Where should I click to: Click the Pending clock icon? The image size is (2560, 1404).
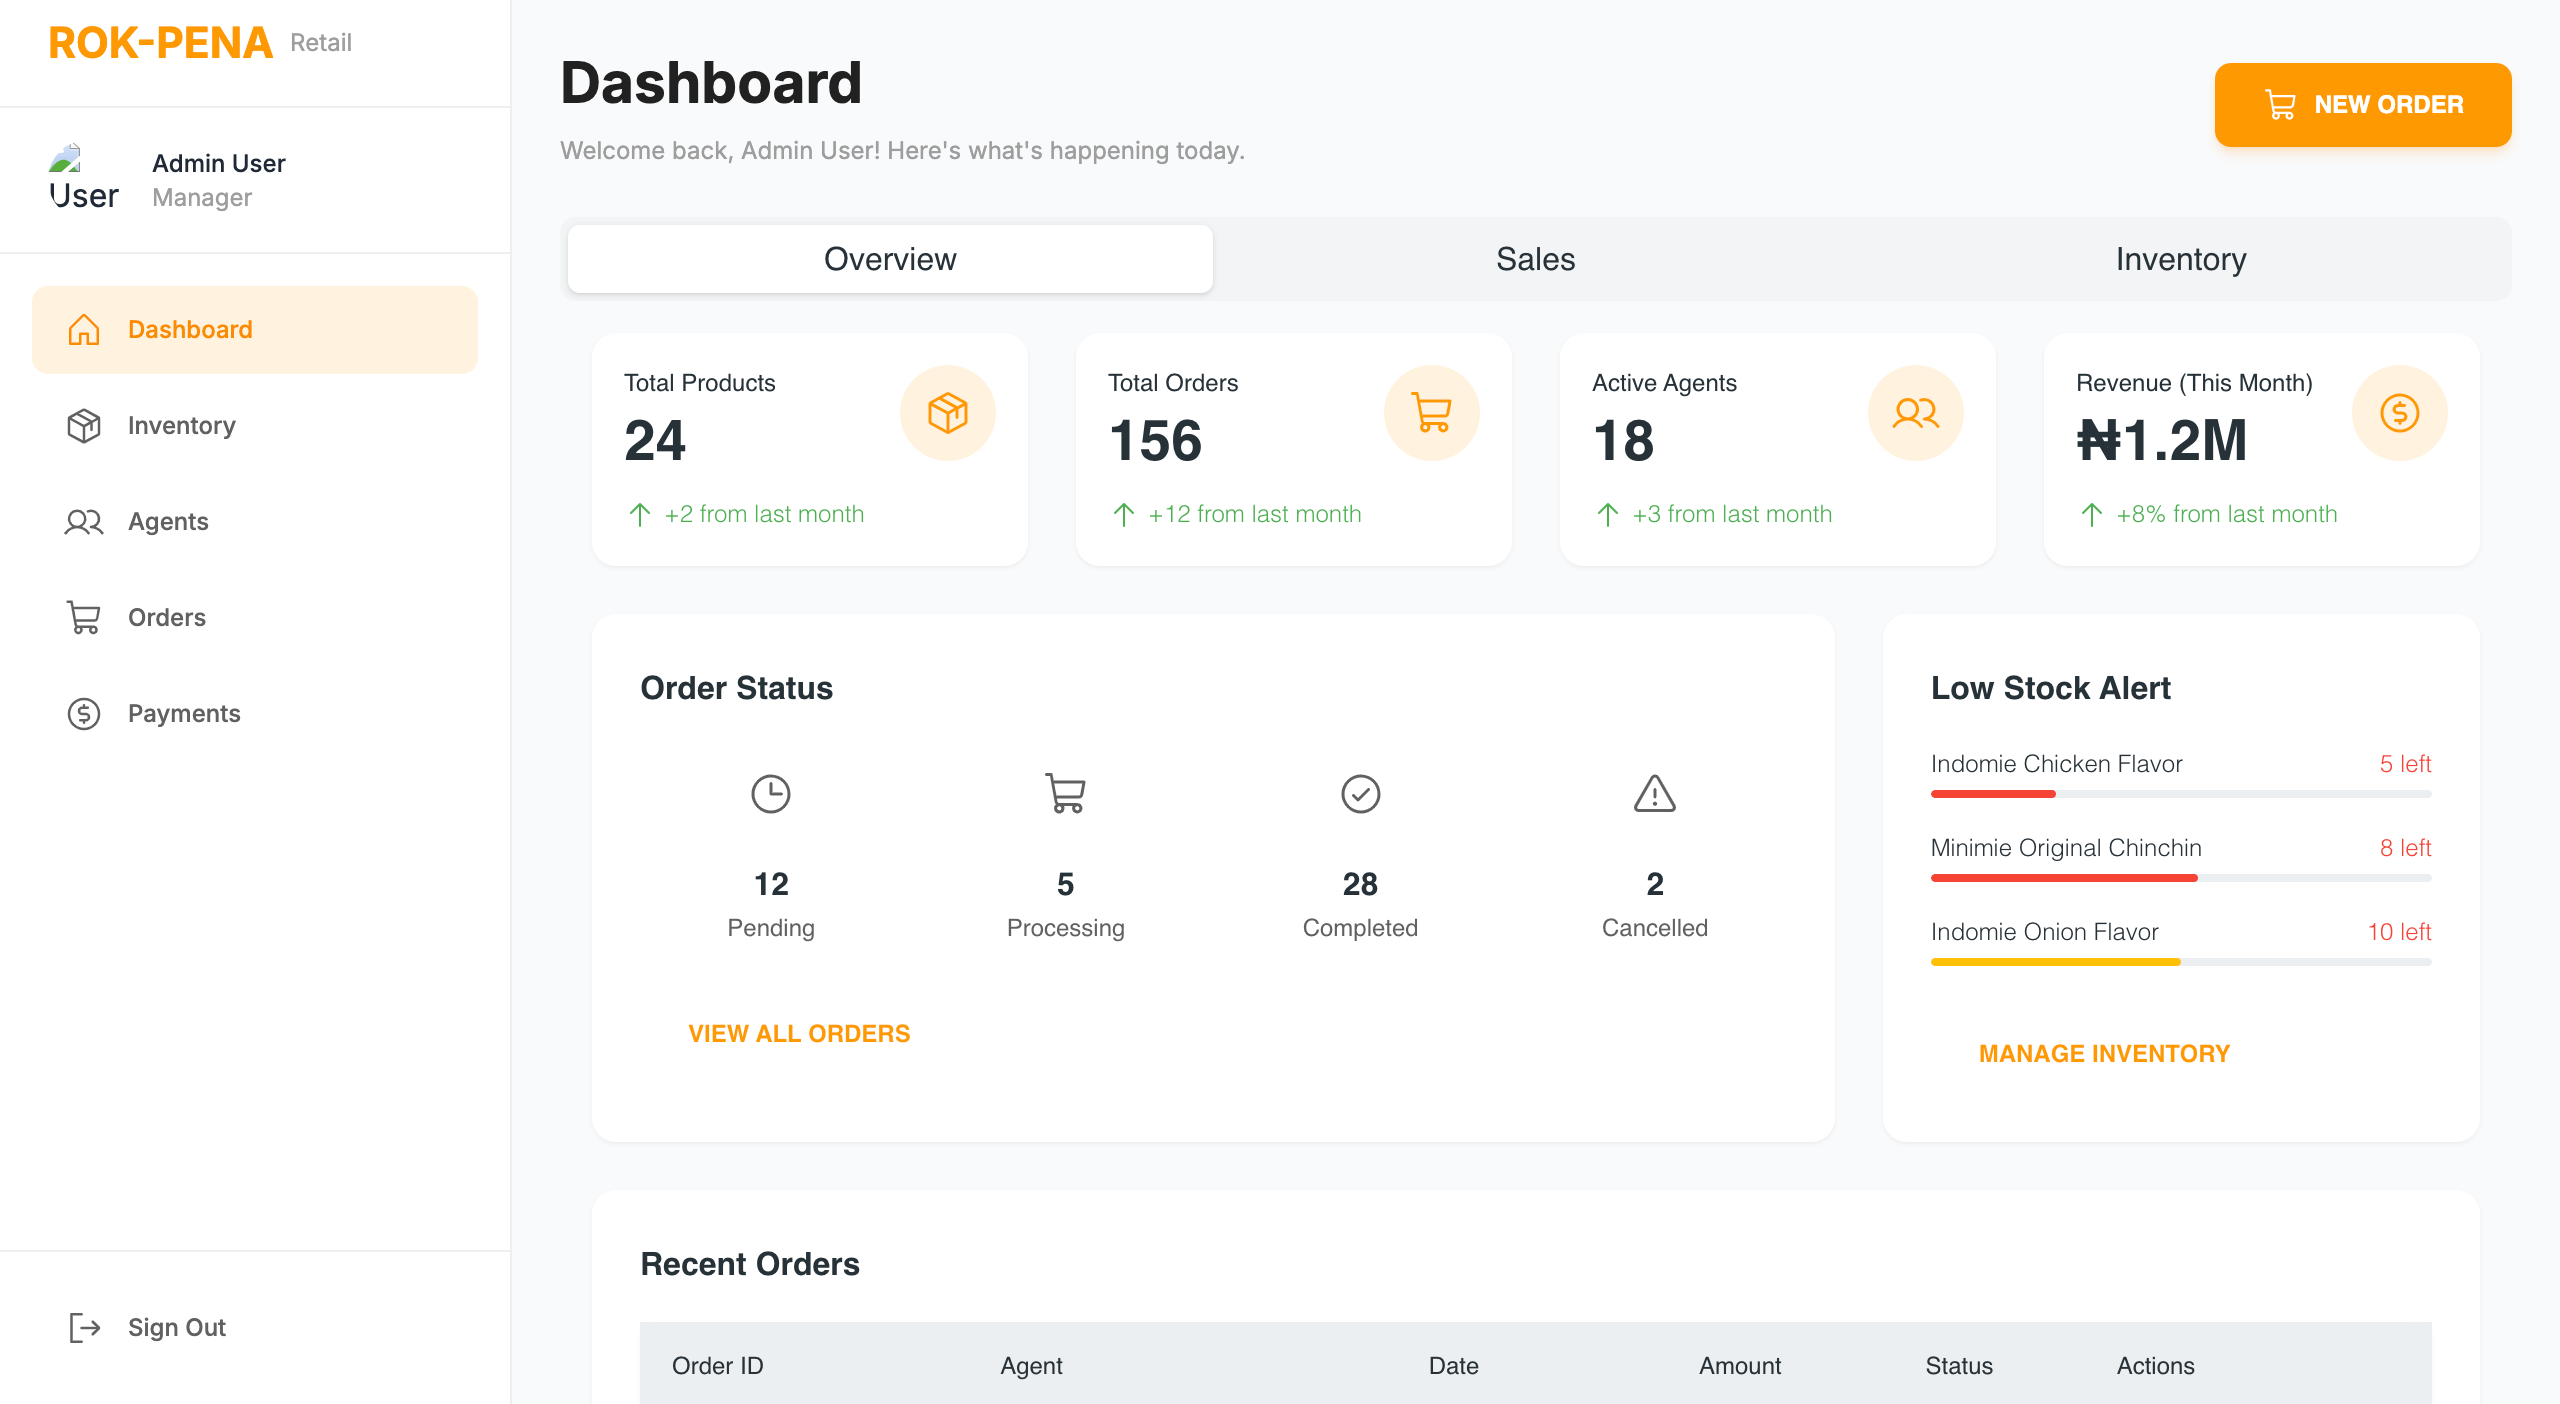(770, 794)
